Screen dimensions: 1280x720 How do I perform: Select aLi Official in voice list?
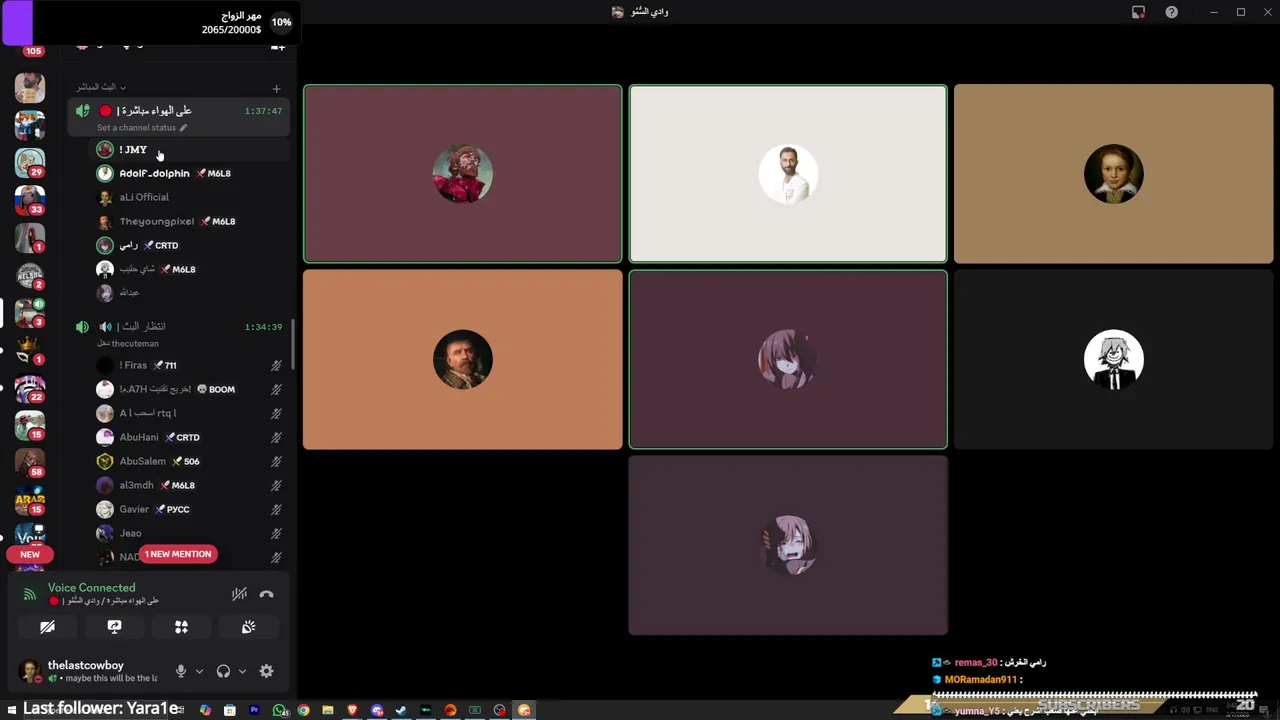pos(190,197)
